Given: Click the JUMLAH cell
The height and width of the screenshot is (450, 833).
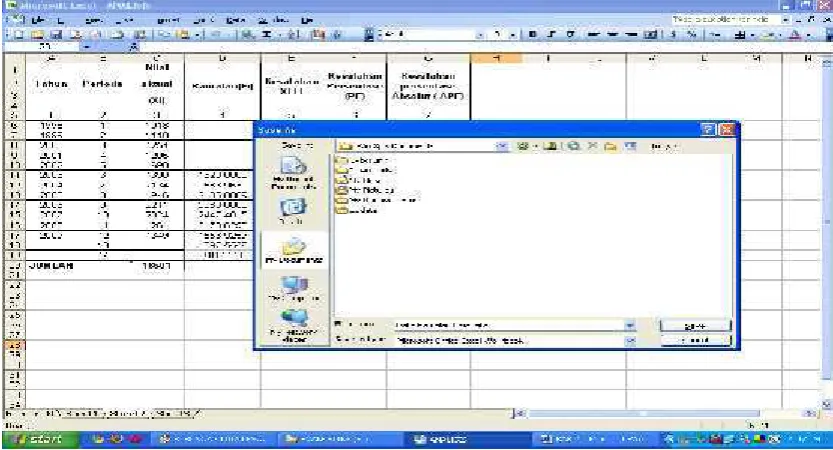Looking at the screenshot, I should pos(50,266).
